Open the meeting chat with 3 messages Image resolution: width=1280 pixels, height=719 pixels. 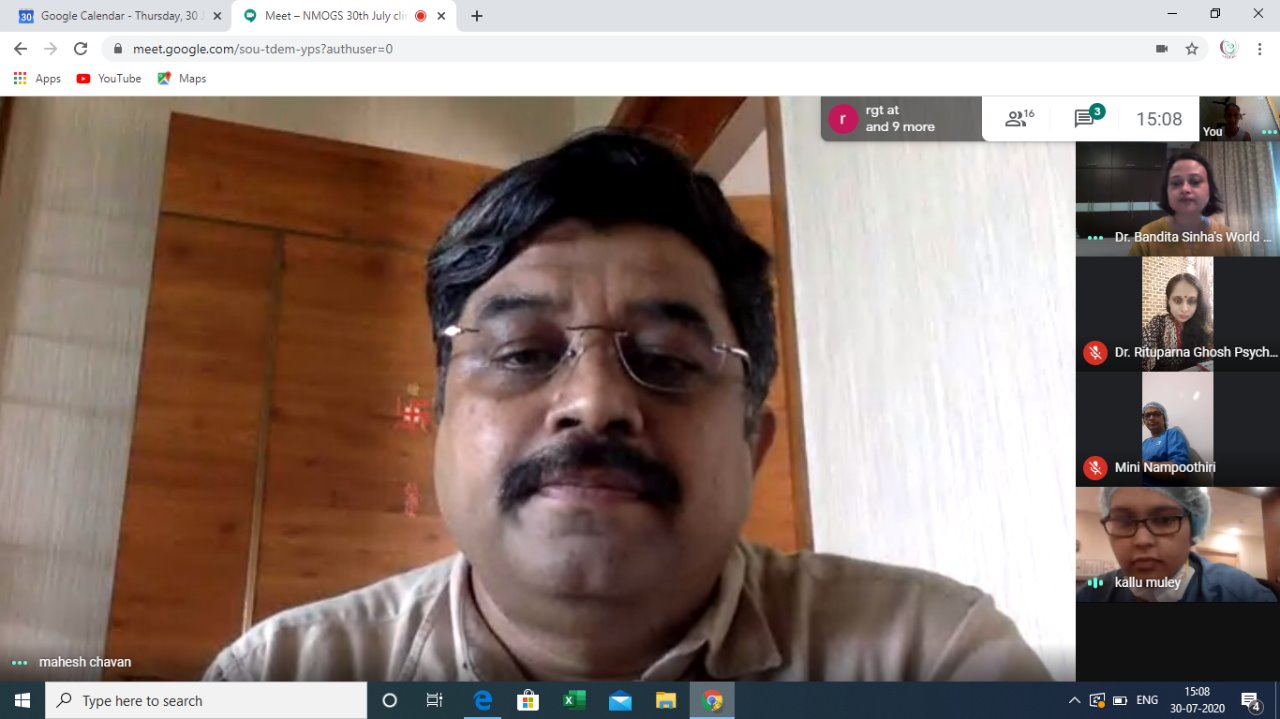tap(1087, 118)
